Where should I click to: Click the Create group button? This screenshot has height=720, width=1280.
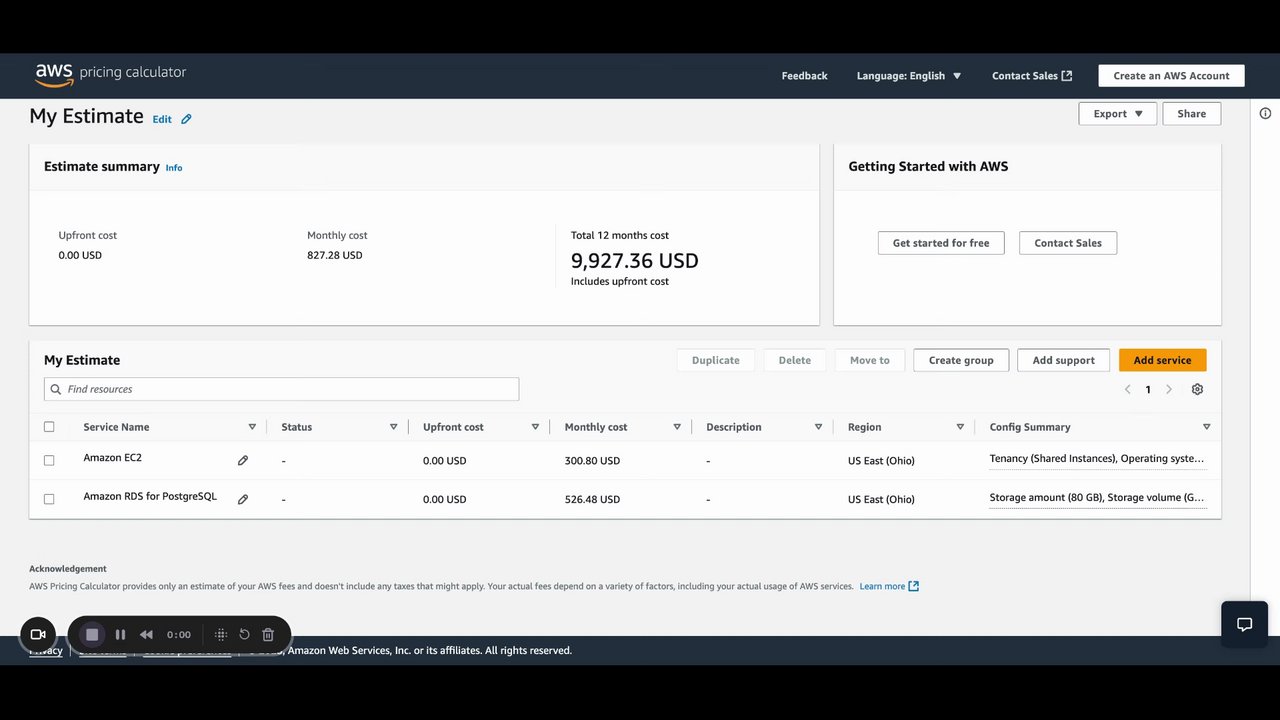(x=961, y=360)
